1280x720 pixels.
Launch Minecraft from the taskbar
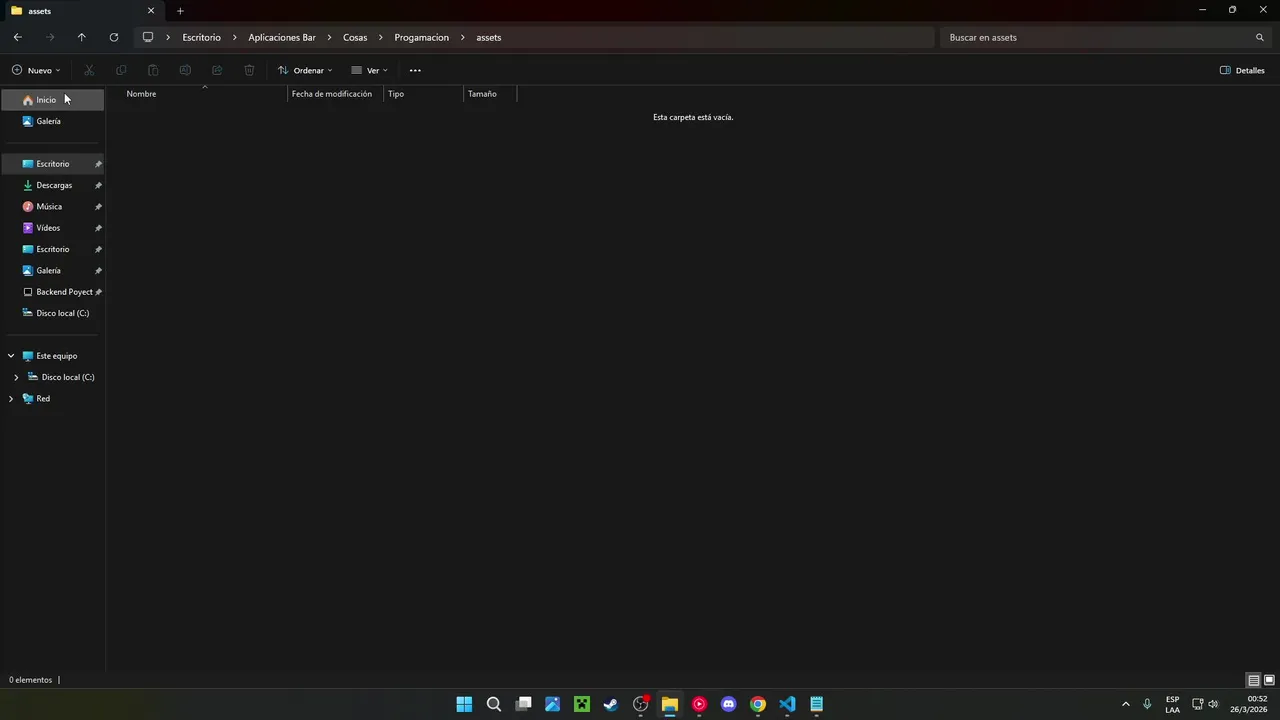[x=582, y=704]
